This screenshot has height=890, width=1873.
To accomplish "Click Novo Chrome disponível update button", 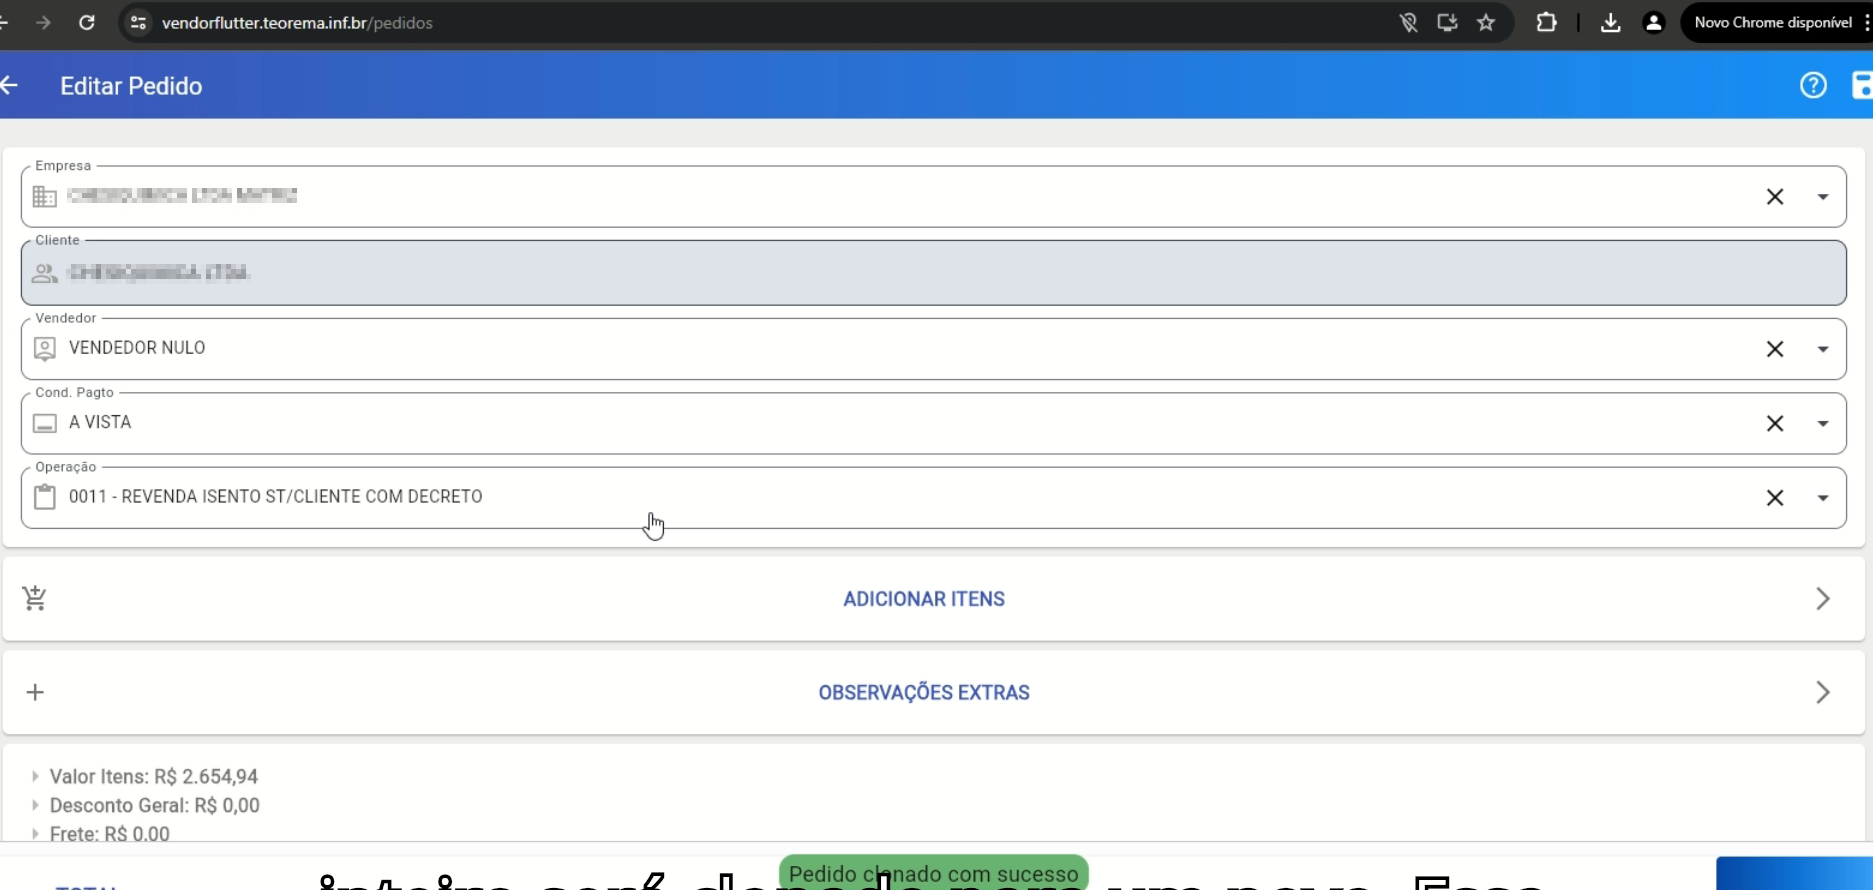I will pyautogui.click(x=1772, y=22).
